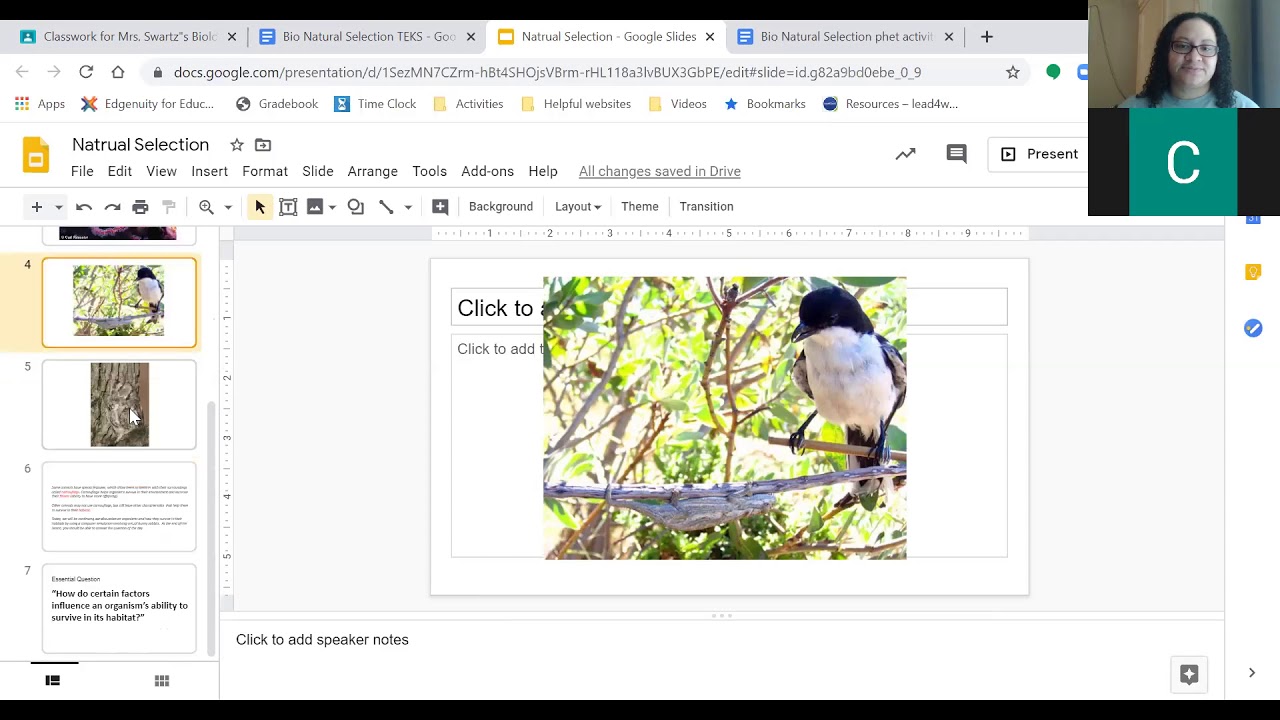Select the Shape tool
The image size is (1280, 720).
click(x=356, y=207)
